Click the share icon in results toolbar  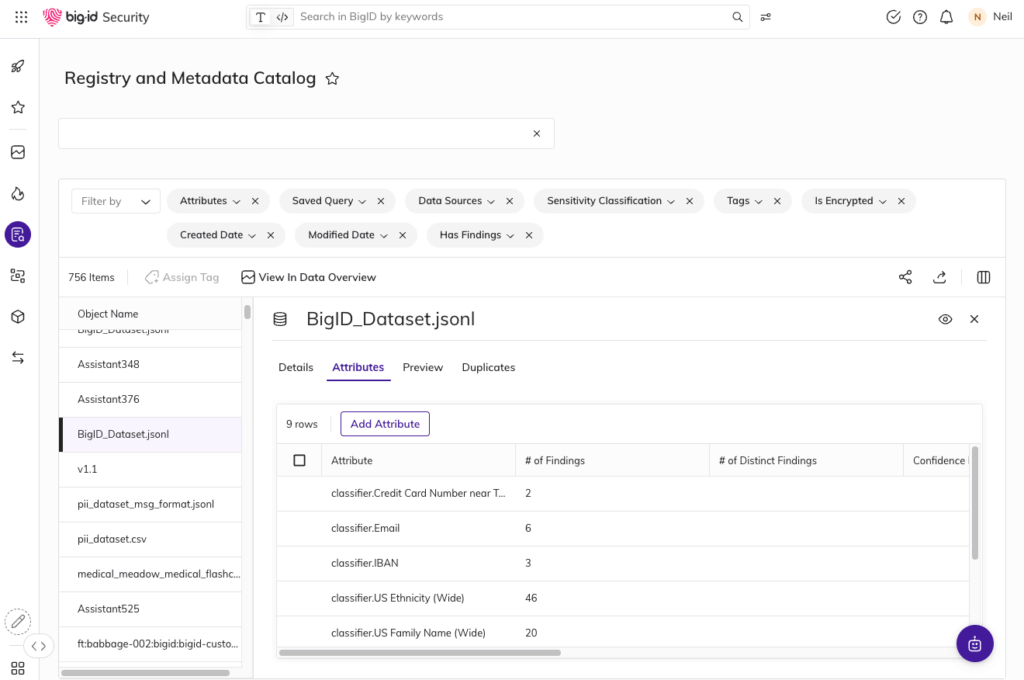coord(905,277)
